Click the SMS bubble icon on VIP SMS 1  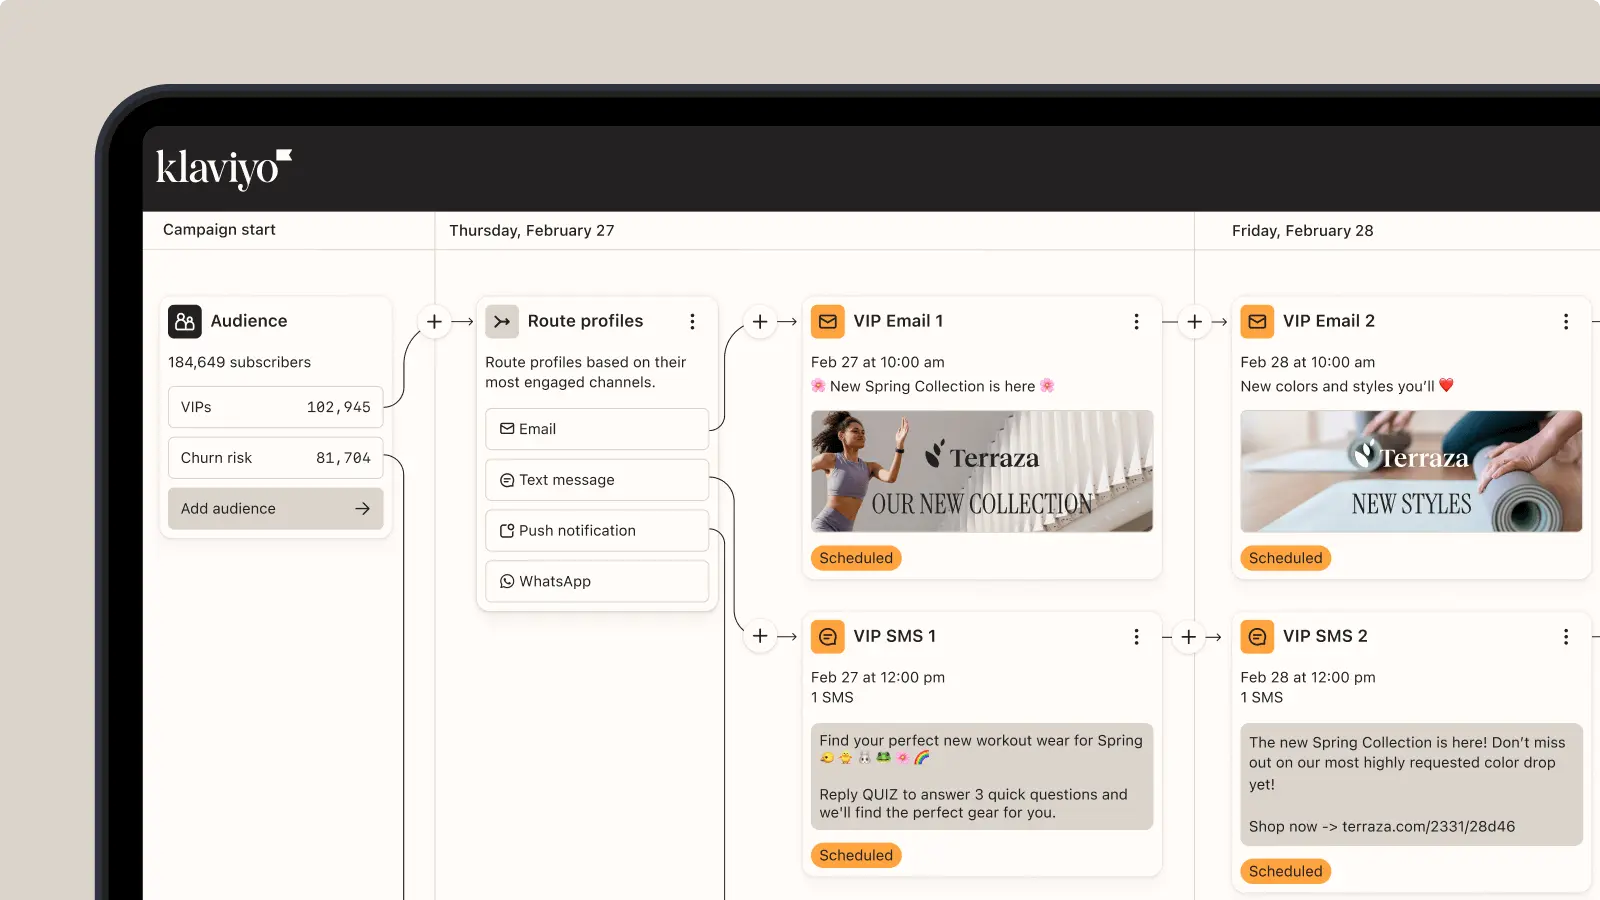pos(828,636)
